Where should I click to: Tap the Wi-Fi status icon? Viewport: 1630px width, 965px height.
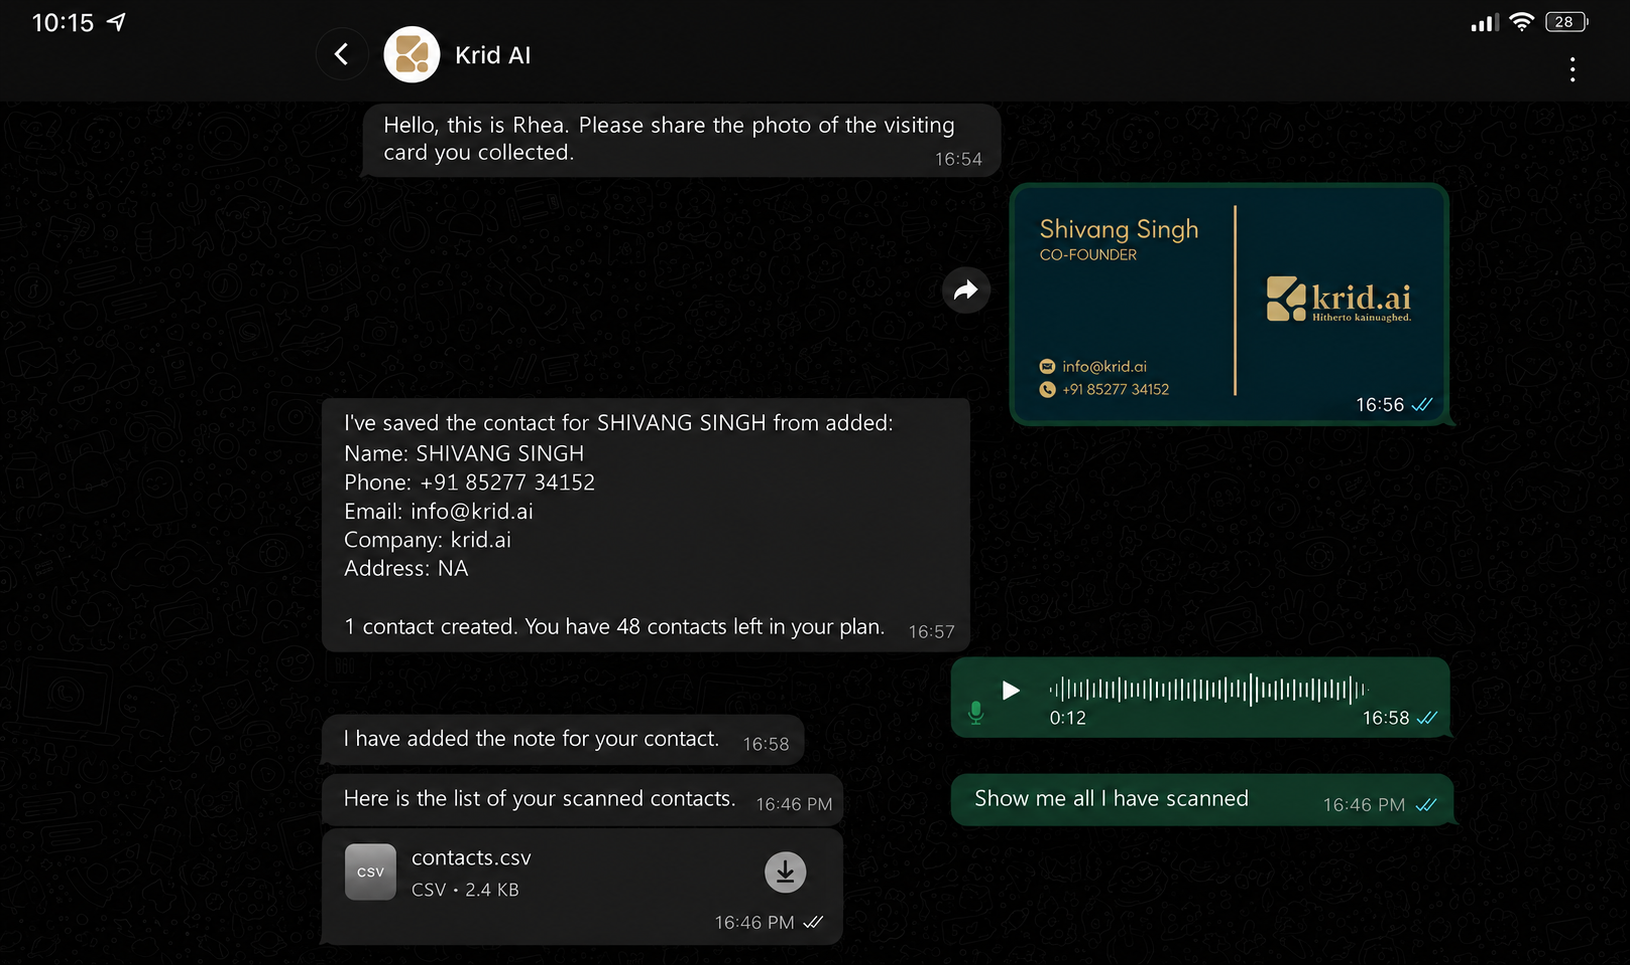pyautogui.click(x=1521, y=22)
